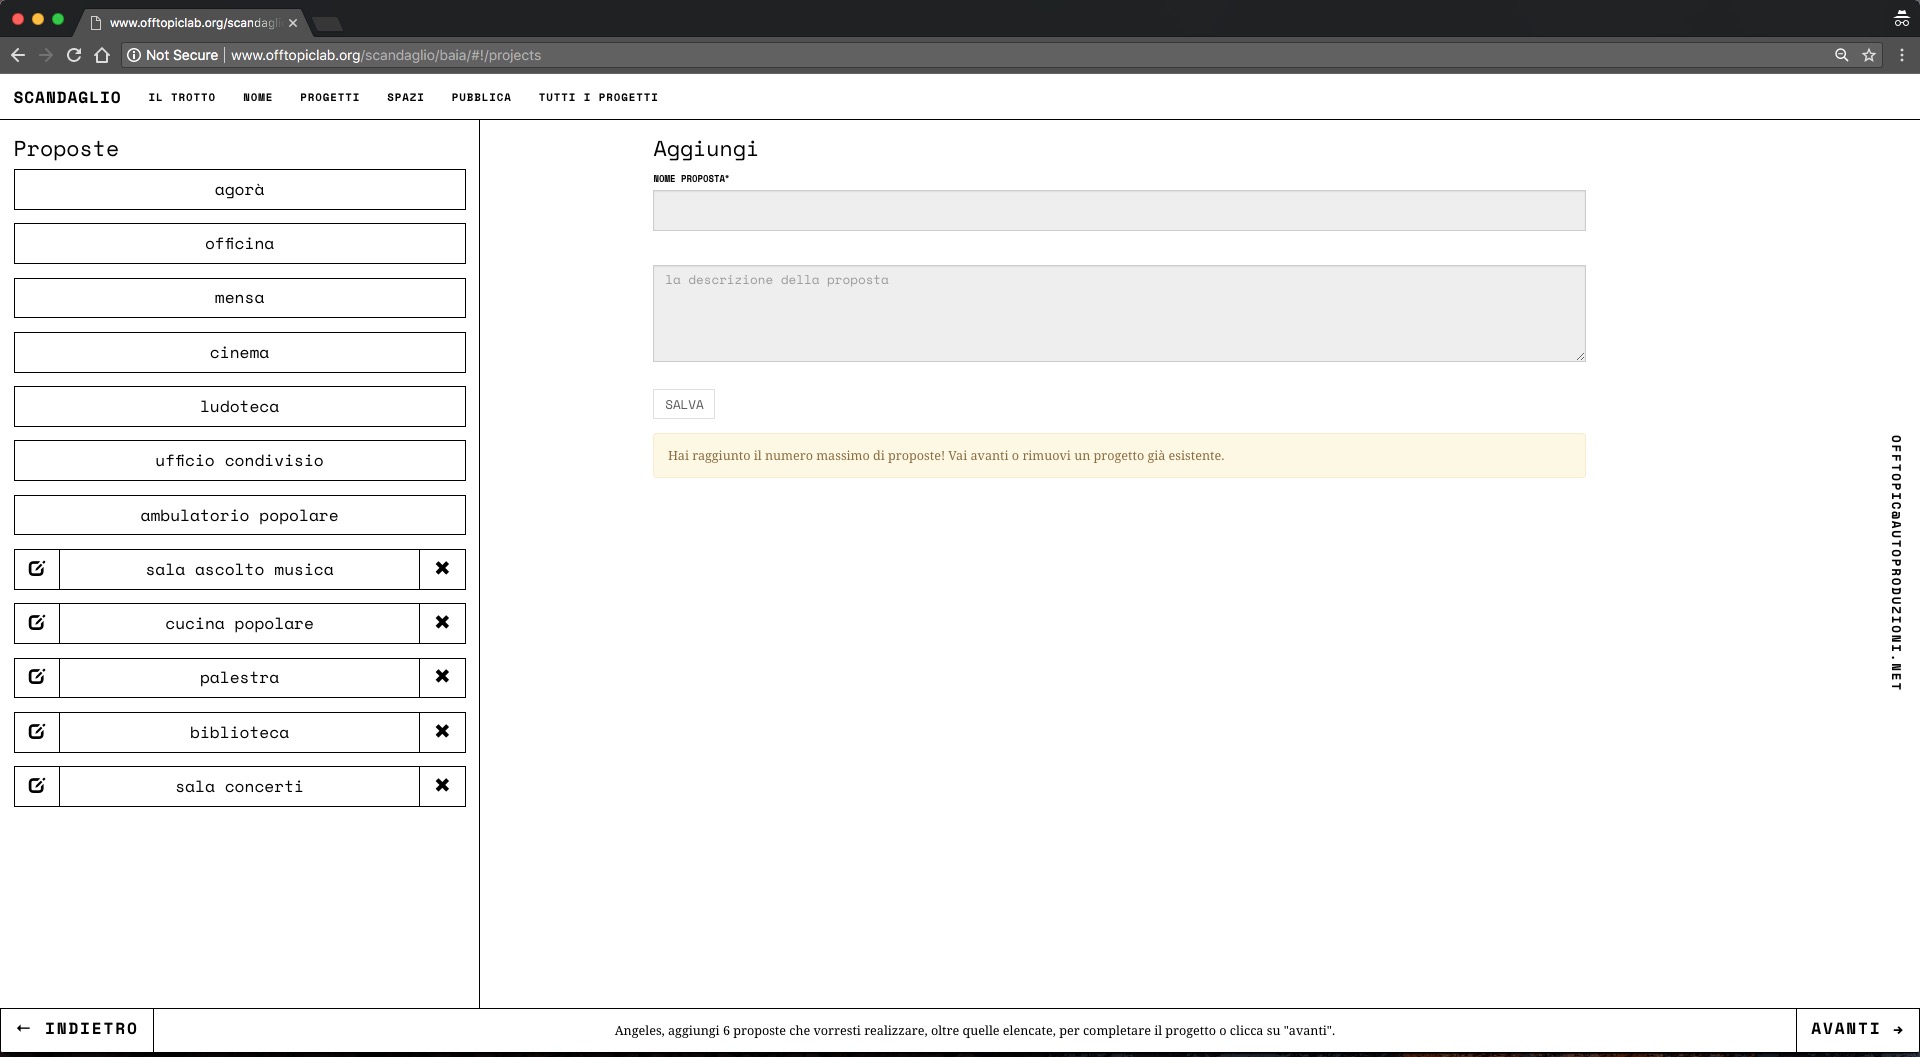The width and height of the screenshot is (1920, 1057).
Task: Go back in browser history
Action: 17,55
